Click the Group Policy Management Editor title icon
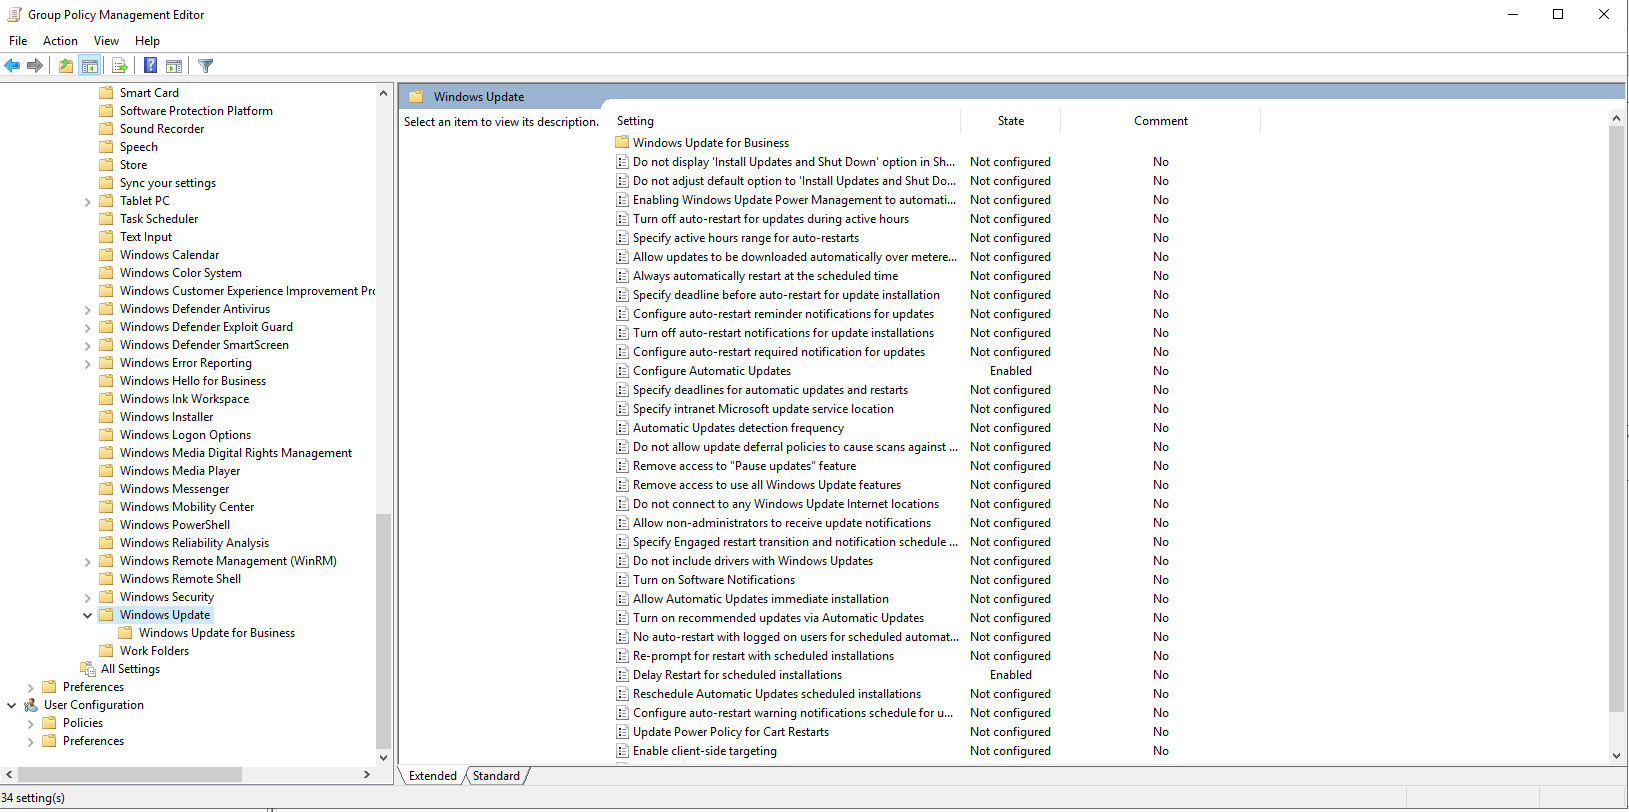1629x812 pixels. 14,14
